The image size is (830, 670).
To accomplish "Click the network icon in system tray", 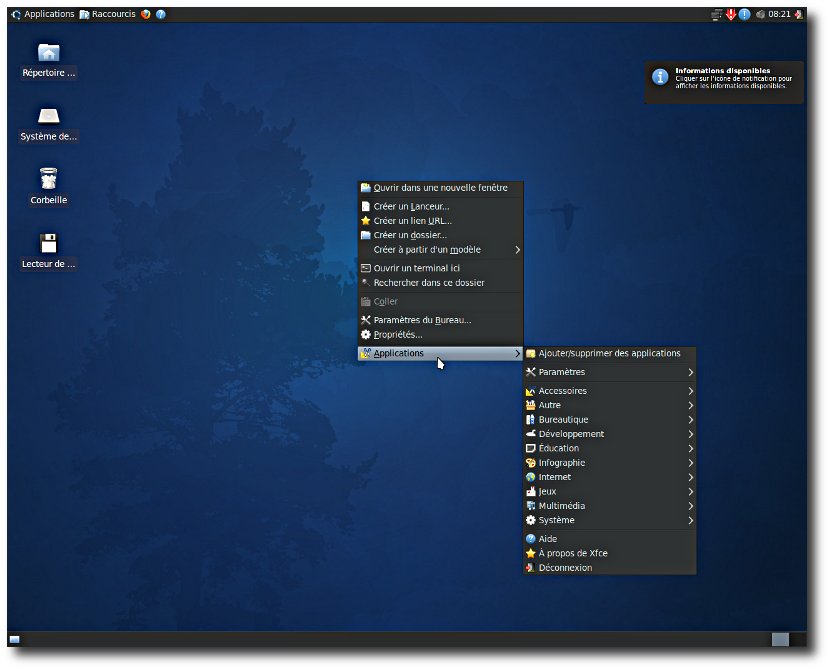I will pyautogui.click(x=716, y=14).
